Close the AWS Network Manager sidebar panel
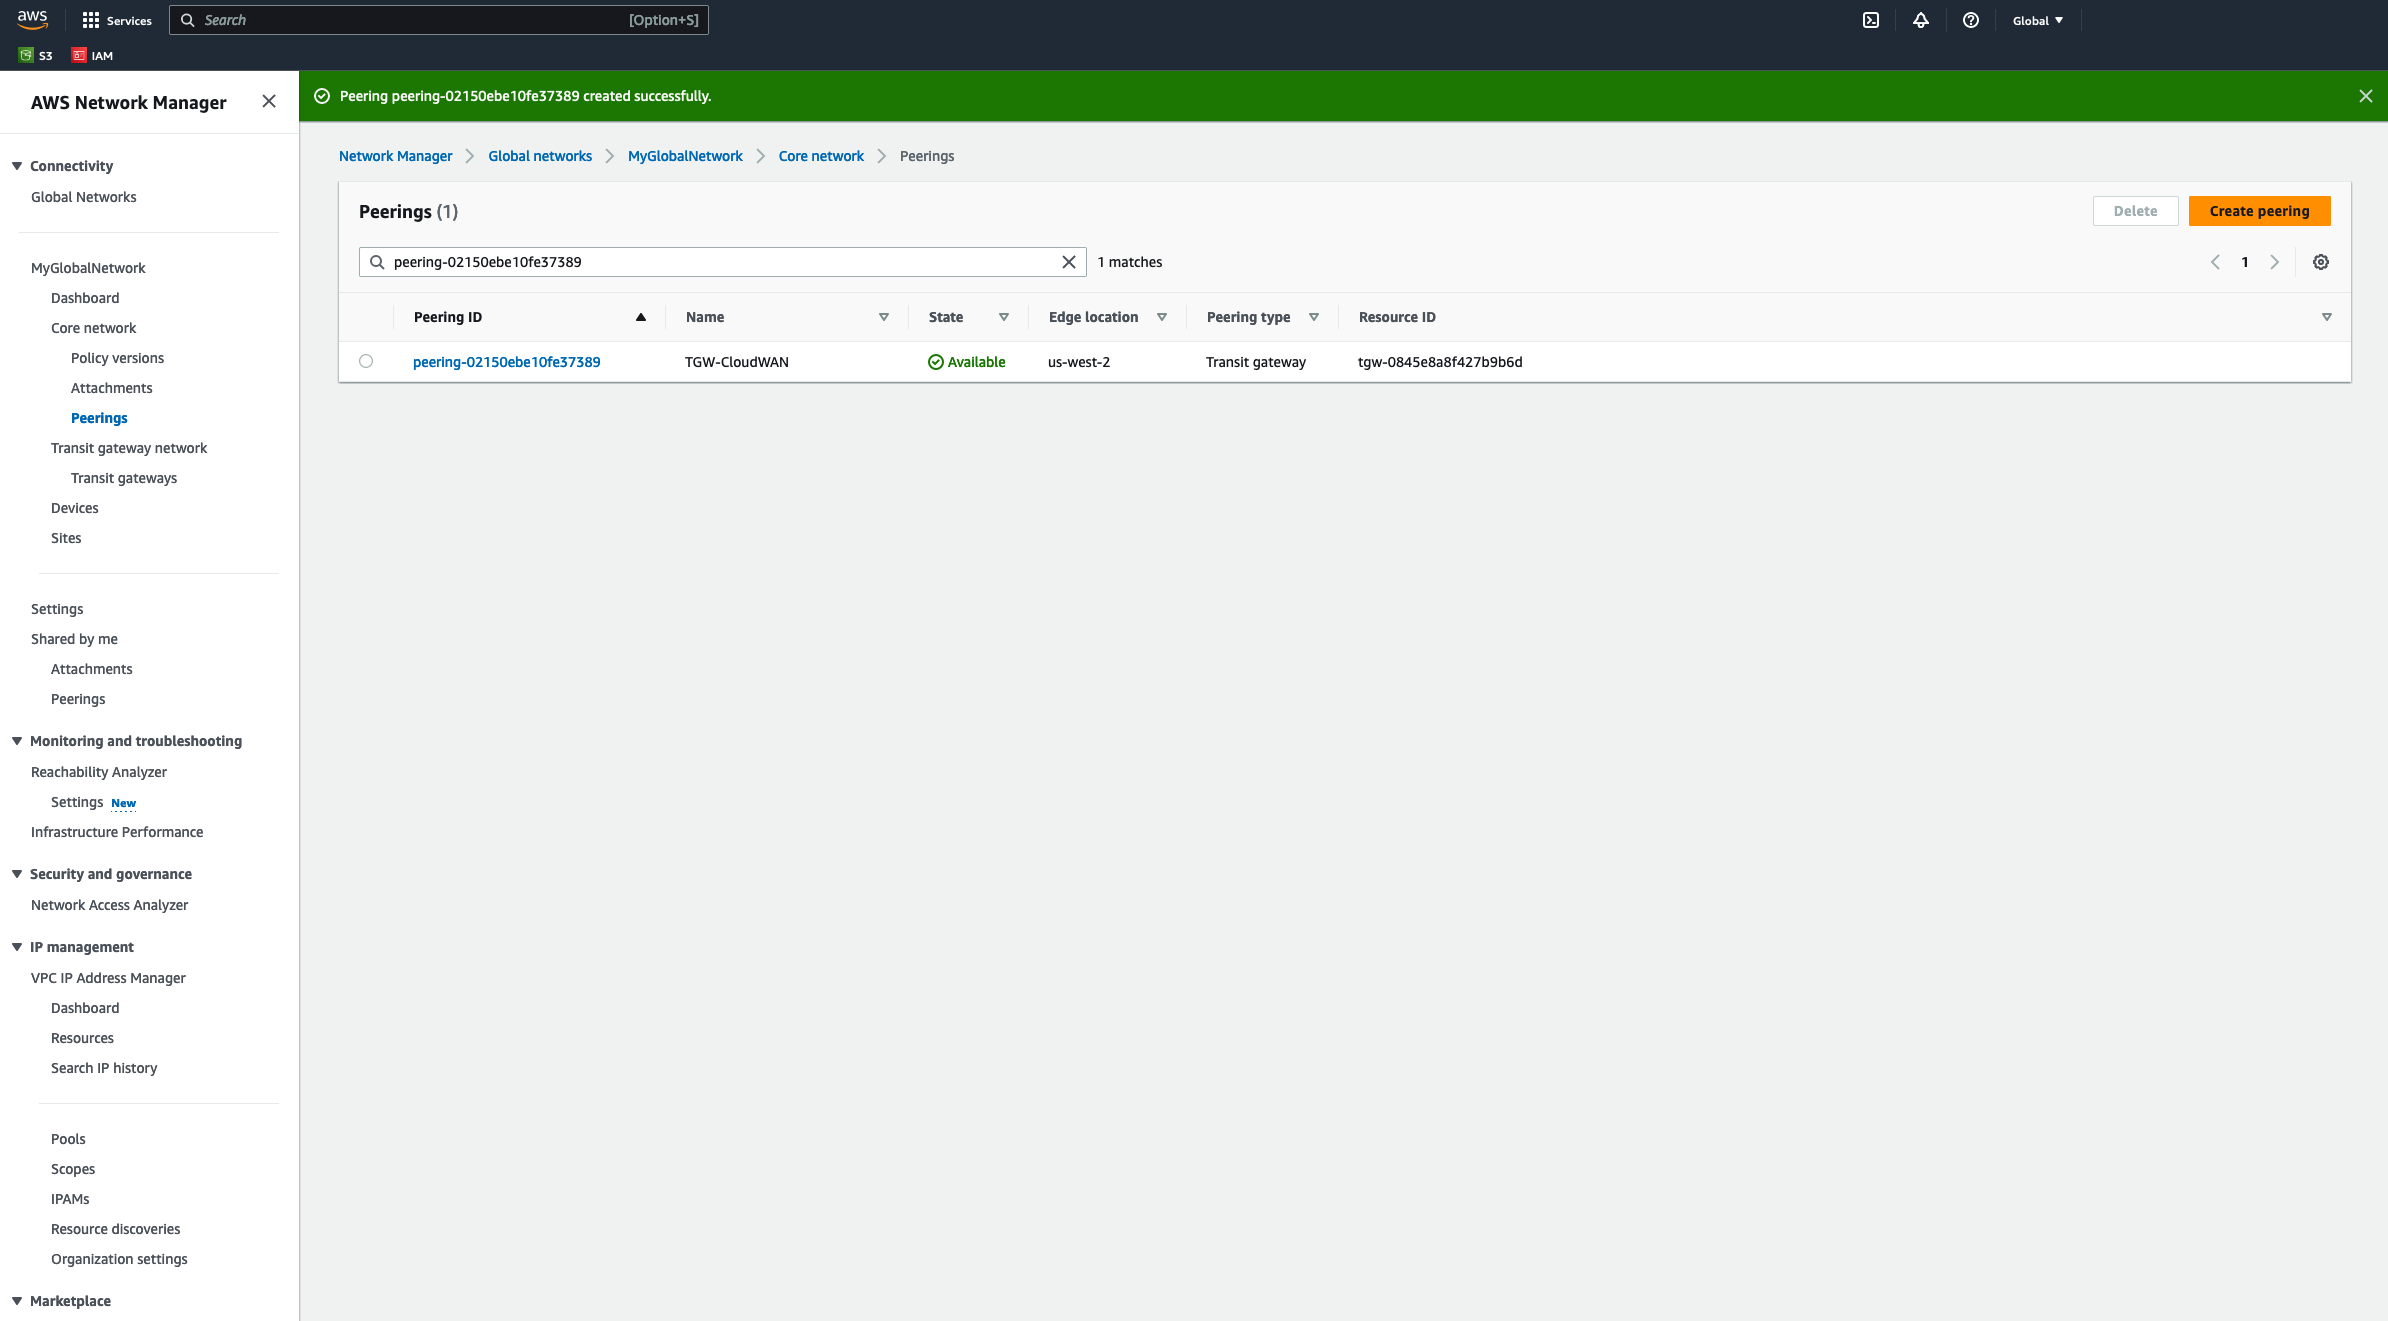Screen dimensions: 2388x1321 click(x=269, y=101)
